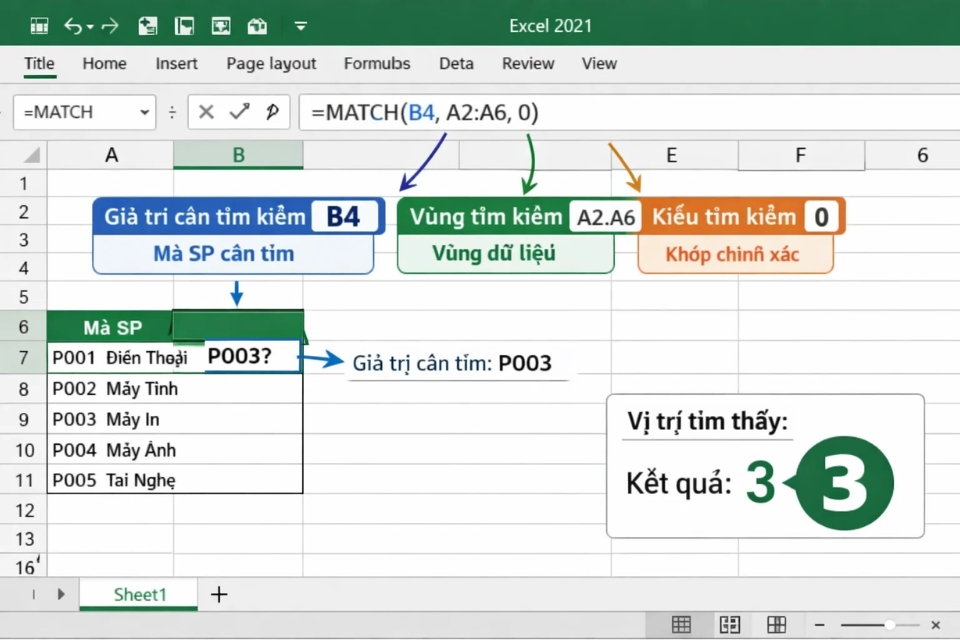Add a new sheet with the plus button

coord(219,594)
